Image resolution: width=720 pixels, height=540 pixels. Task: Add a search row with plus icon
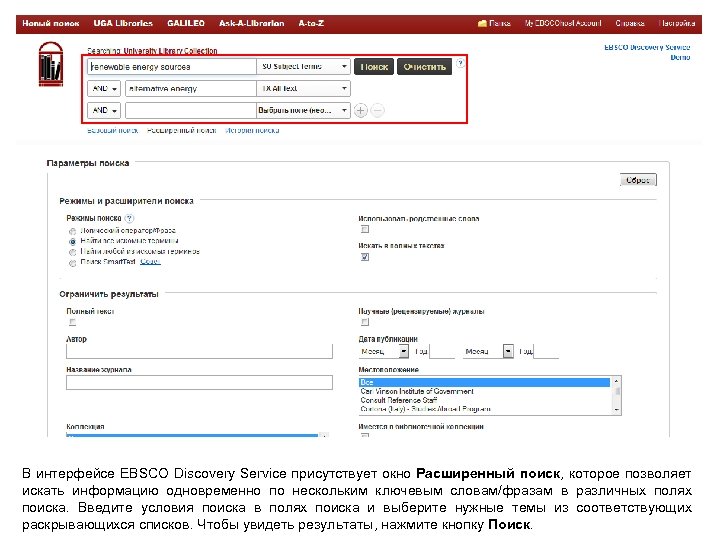tap(360, 111)
